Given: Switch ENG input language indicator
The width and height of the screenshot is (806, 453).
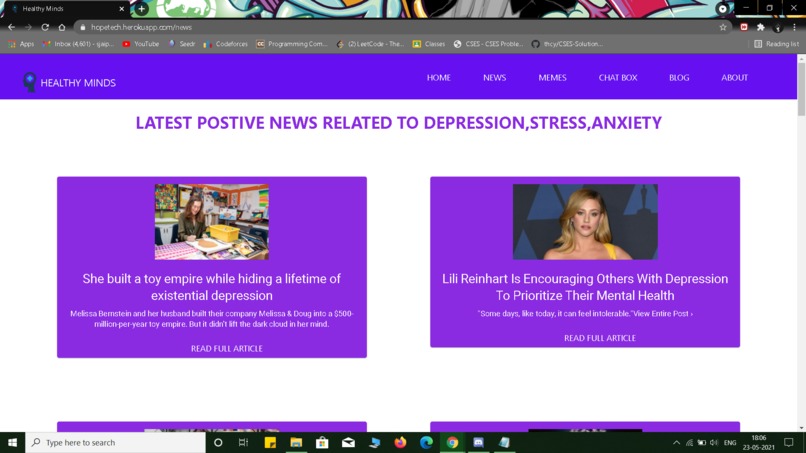Looking at the screenshot, I should pos(730,442).
